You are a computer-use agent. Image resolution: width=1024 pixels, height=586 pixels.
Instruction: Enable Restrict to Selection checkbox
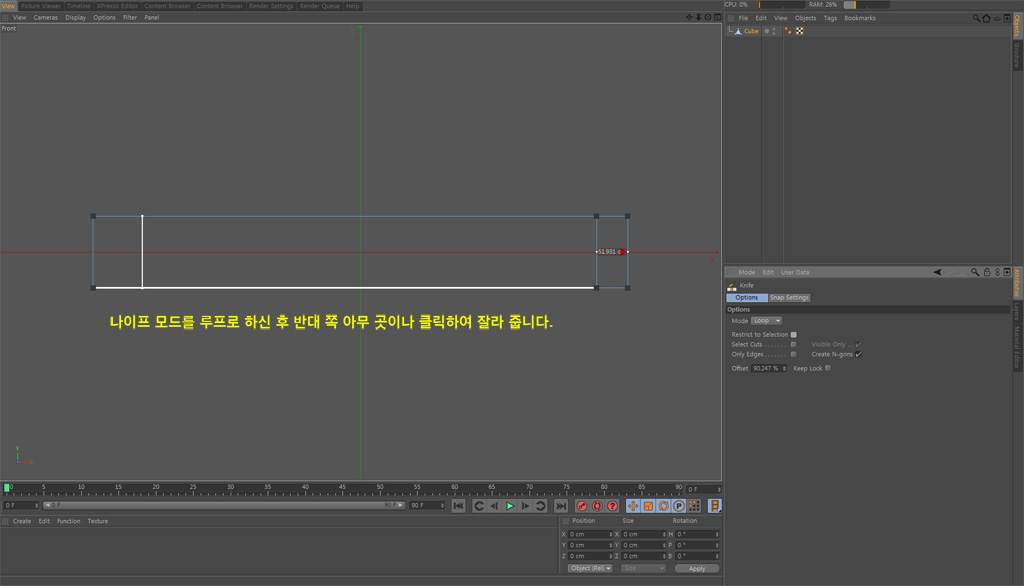click(x=793, y=334)
